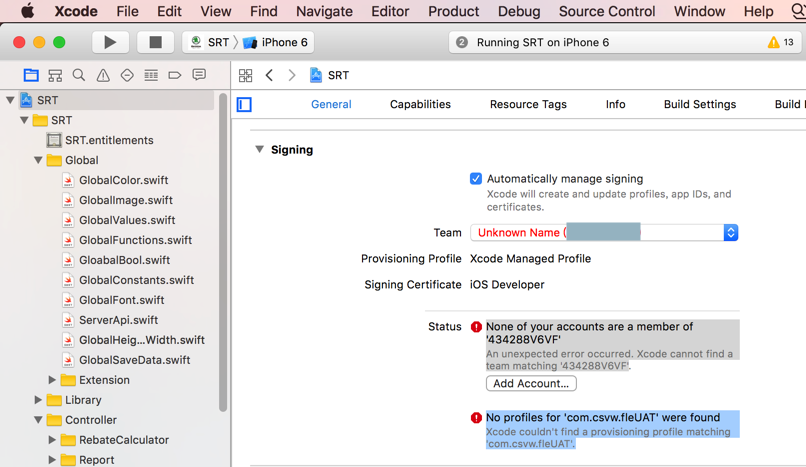
Task: Click the navigator vertical scrollbar
Action: coord(223,250)
